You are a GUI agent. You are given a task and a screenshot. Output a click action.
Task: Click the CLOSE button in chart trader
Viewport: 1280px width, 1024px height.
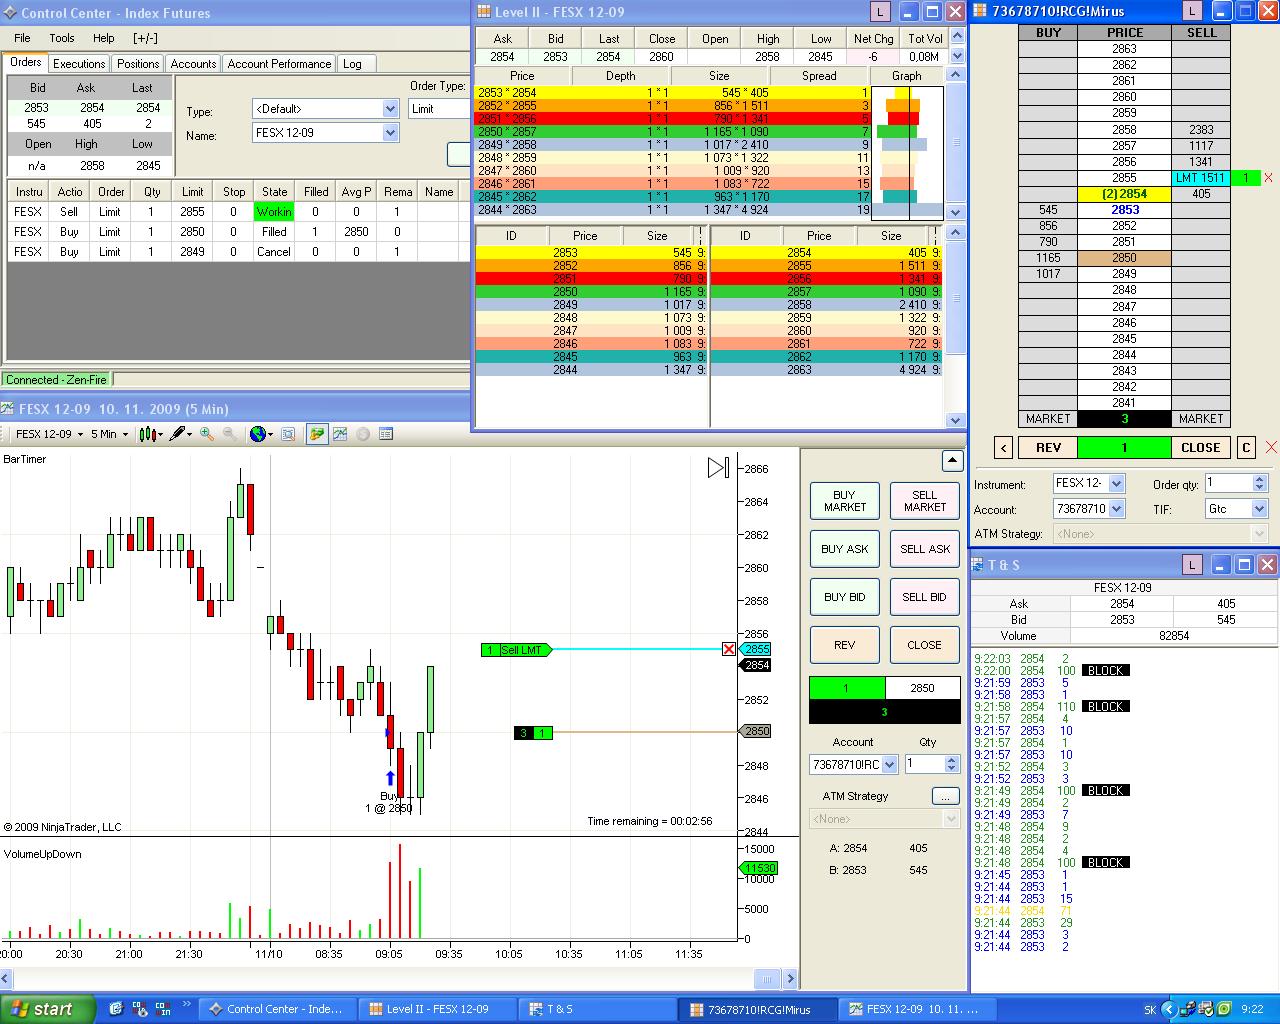coord(925,645)
